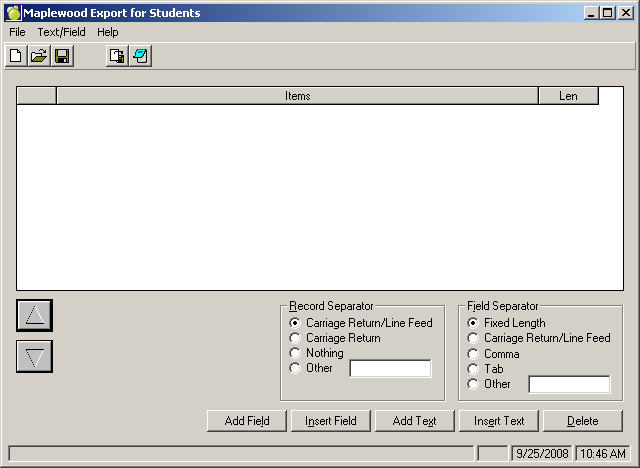Click the Insert Text button
This screenshot has width=640, height=468.
coord(499,421)
